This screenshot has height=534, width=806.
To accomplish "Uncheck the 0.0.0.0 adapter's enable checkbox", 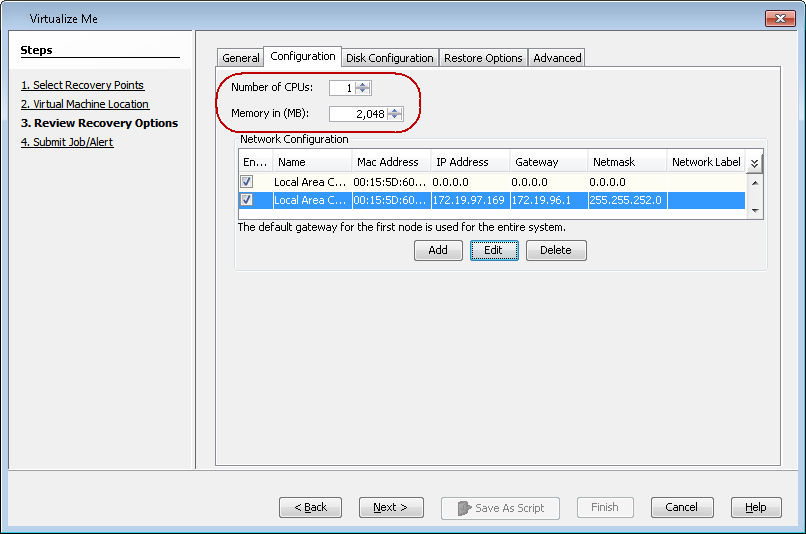I will [x=247, y=181].
